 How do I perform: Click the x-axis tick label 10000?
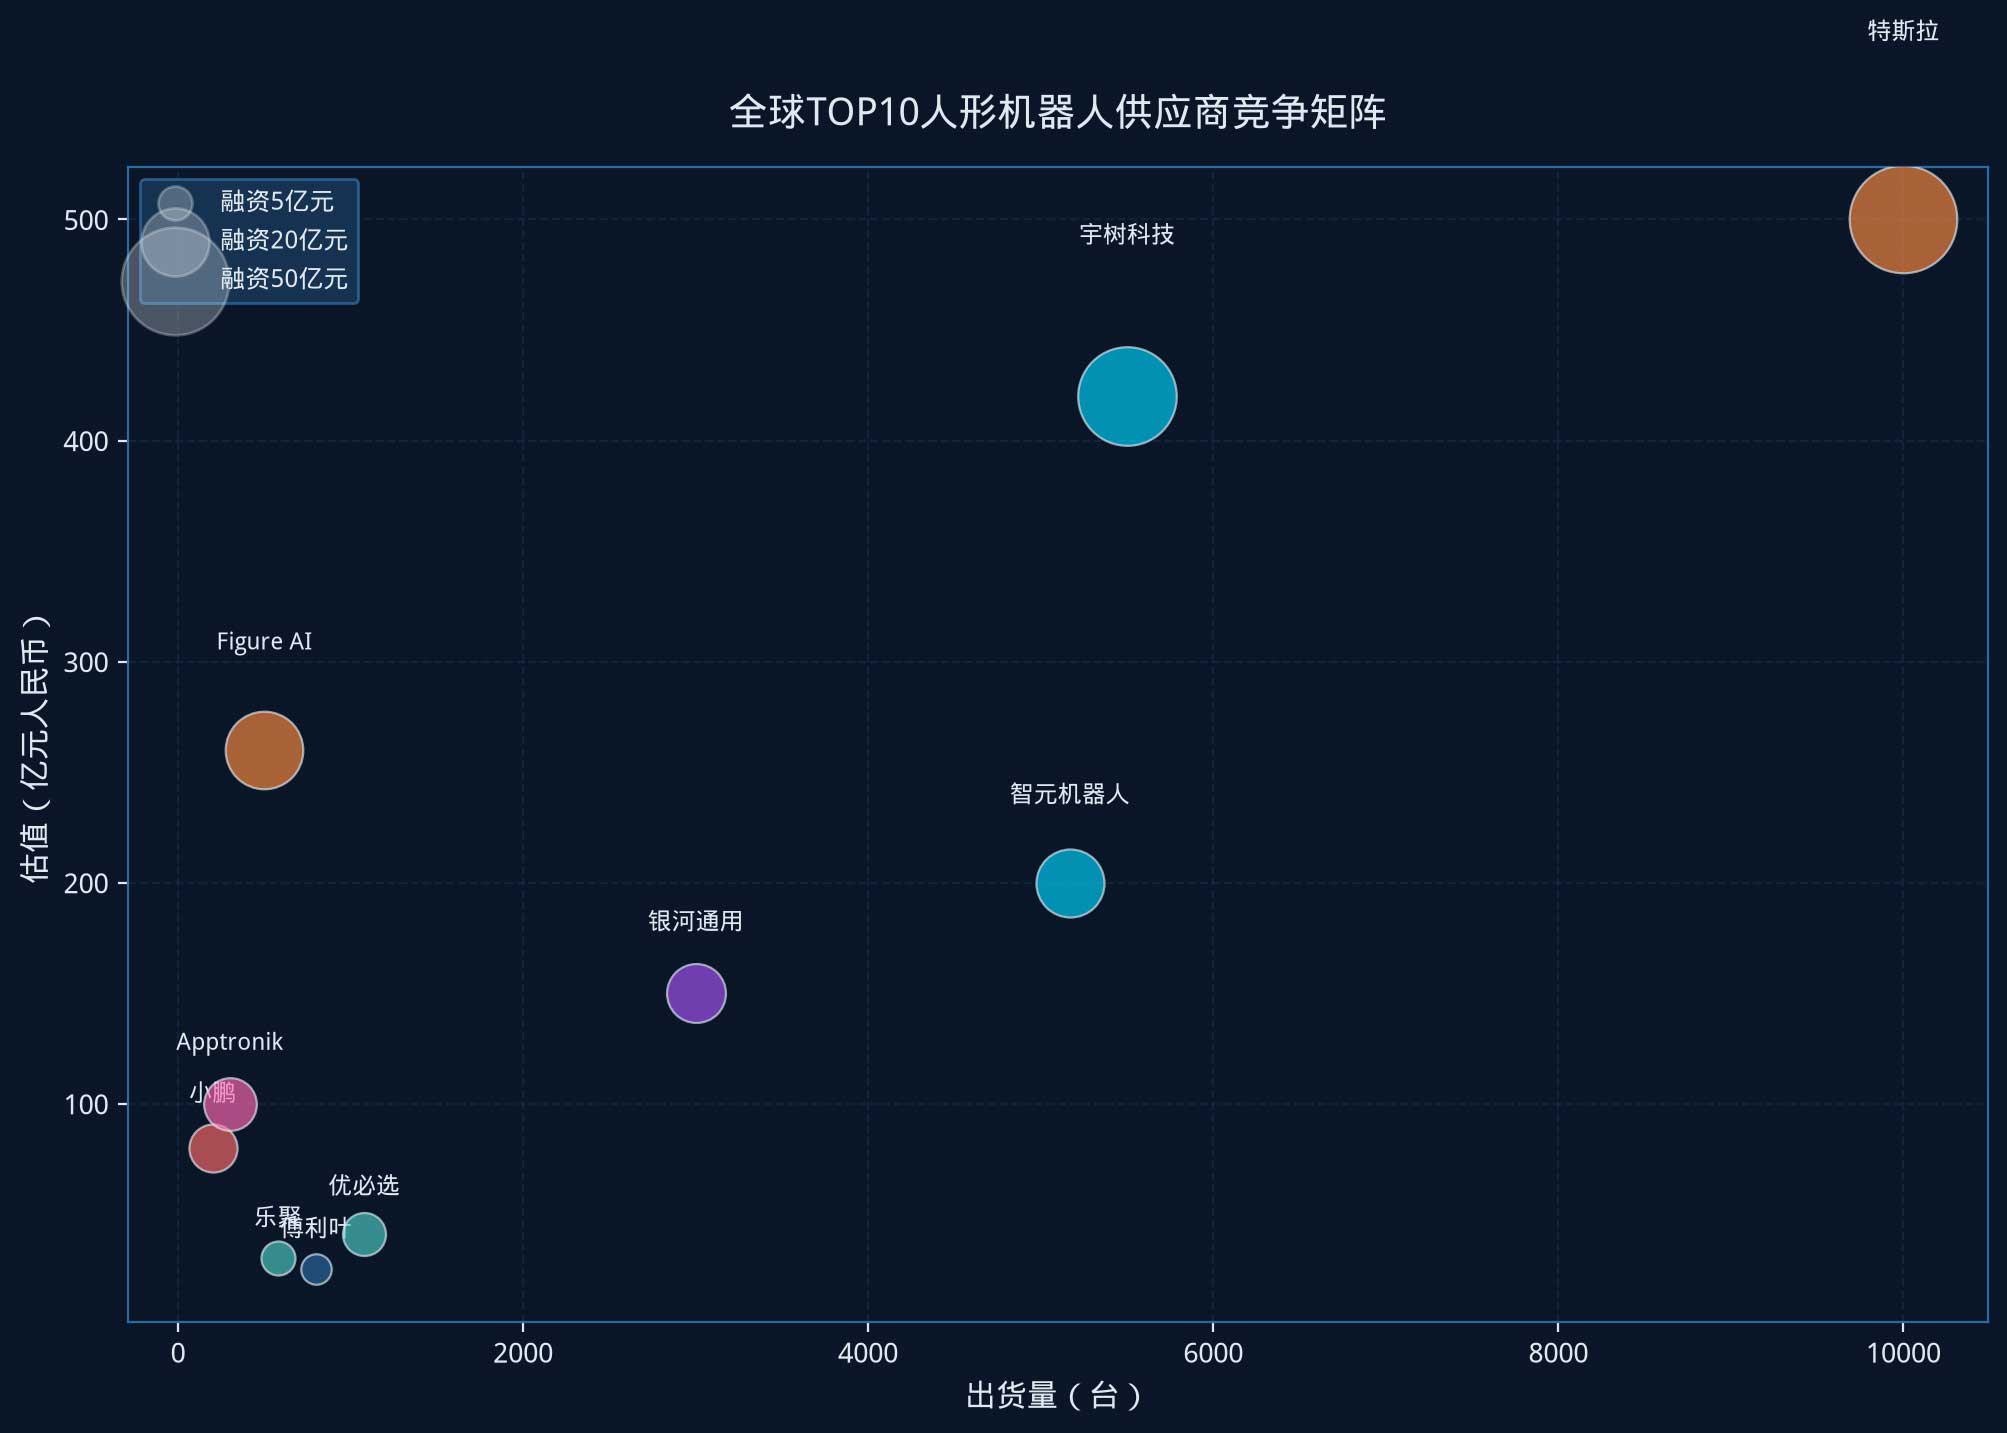(1903, 1353)
